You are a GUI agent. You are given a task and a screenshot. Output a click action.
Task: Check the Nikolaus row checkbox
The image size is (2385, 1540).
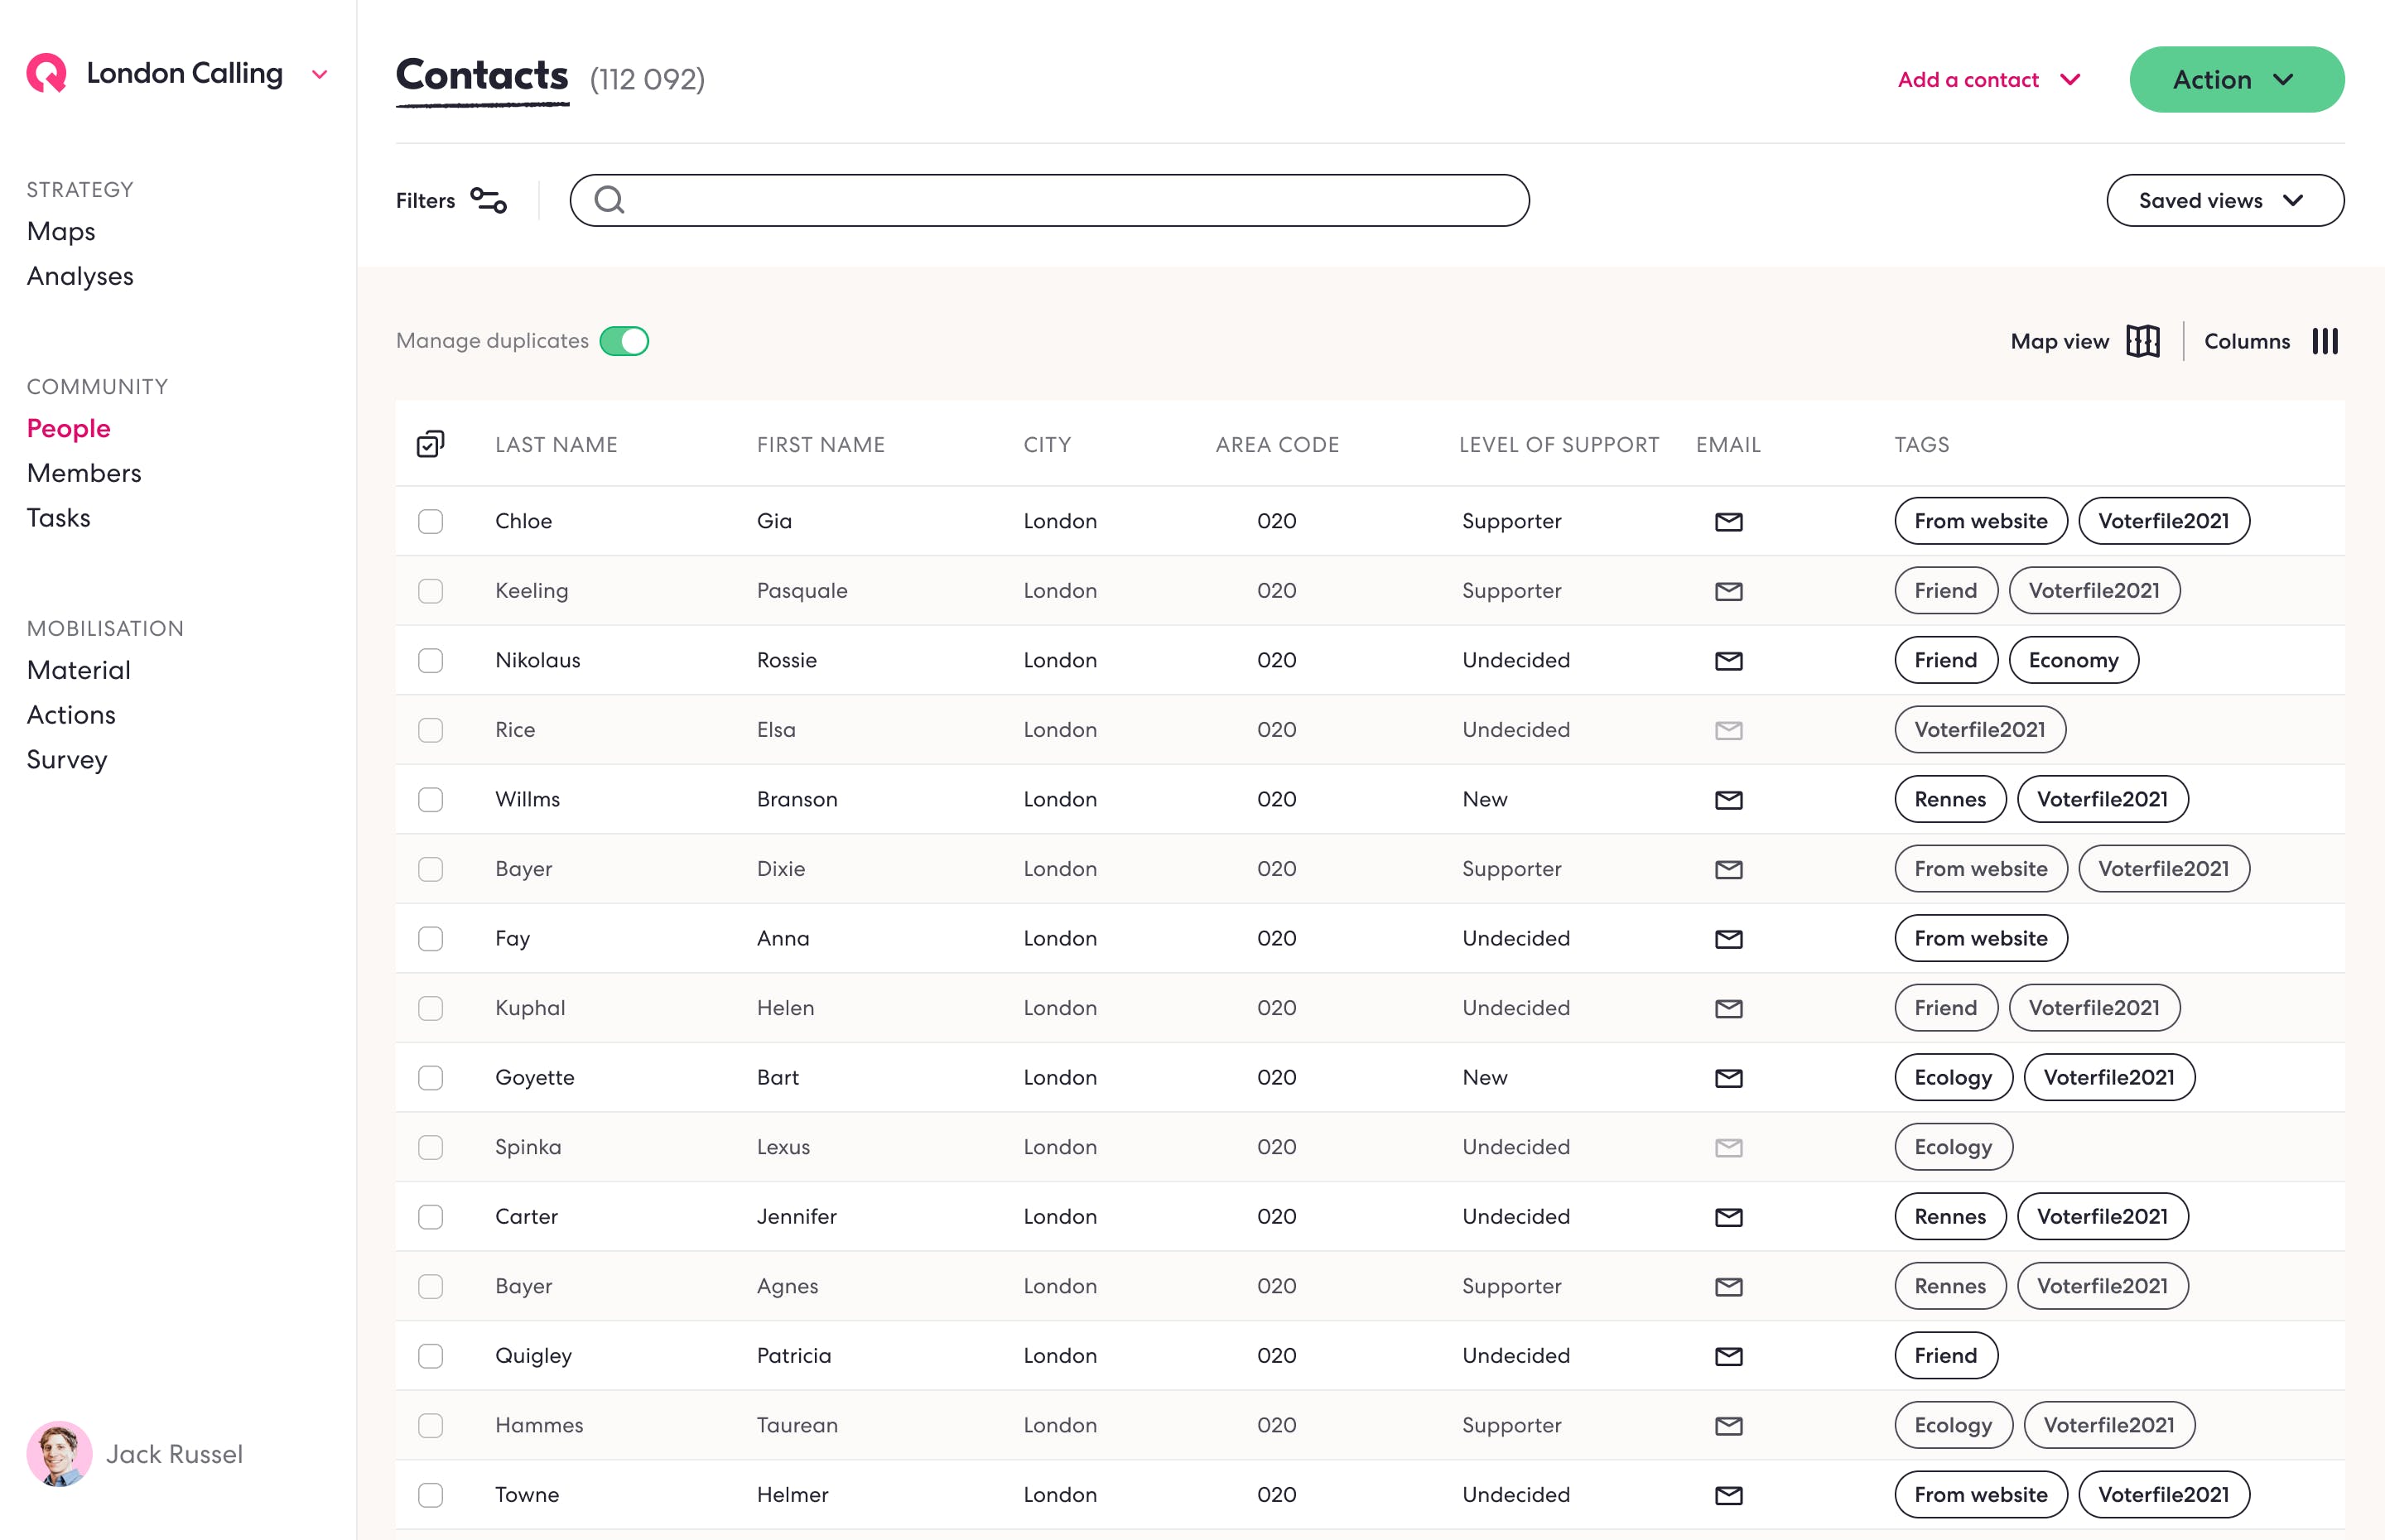430,660
